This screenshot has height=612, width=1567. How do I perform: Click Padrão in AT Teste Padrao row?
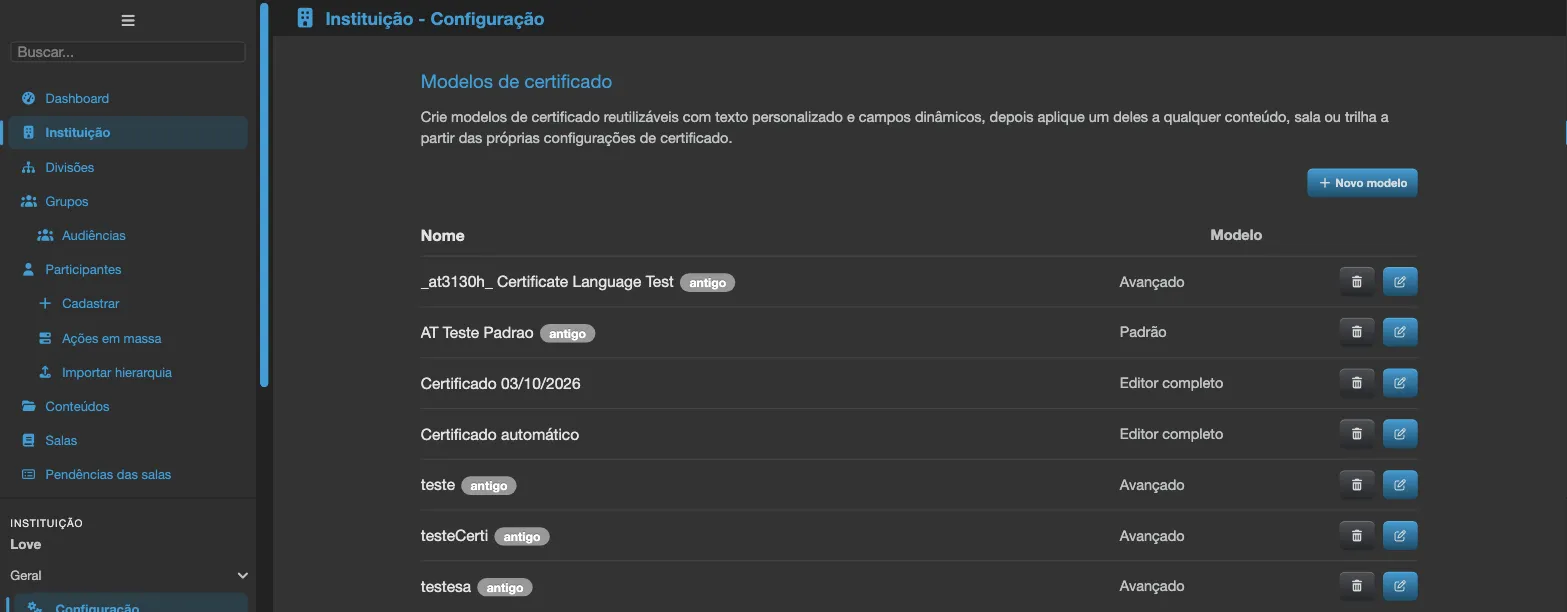(1143, 332)
